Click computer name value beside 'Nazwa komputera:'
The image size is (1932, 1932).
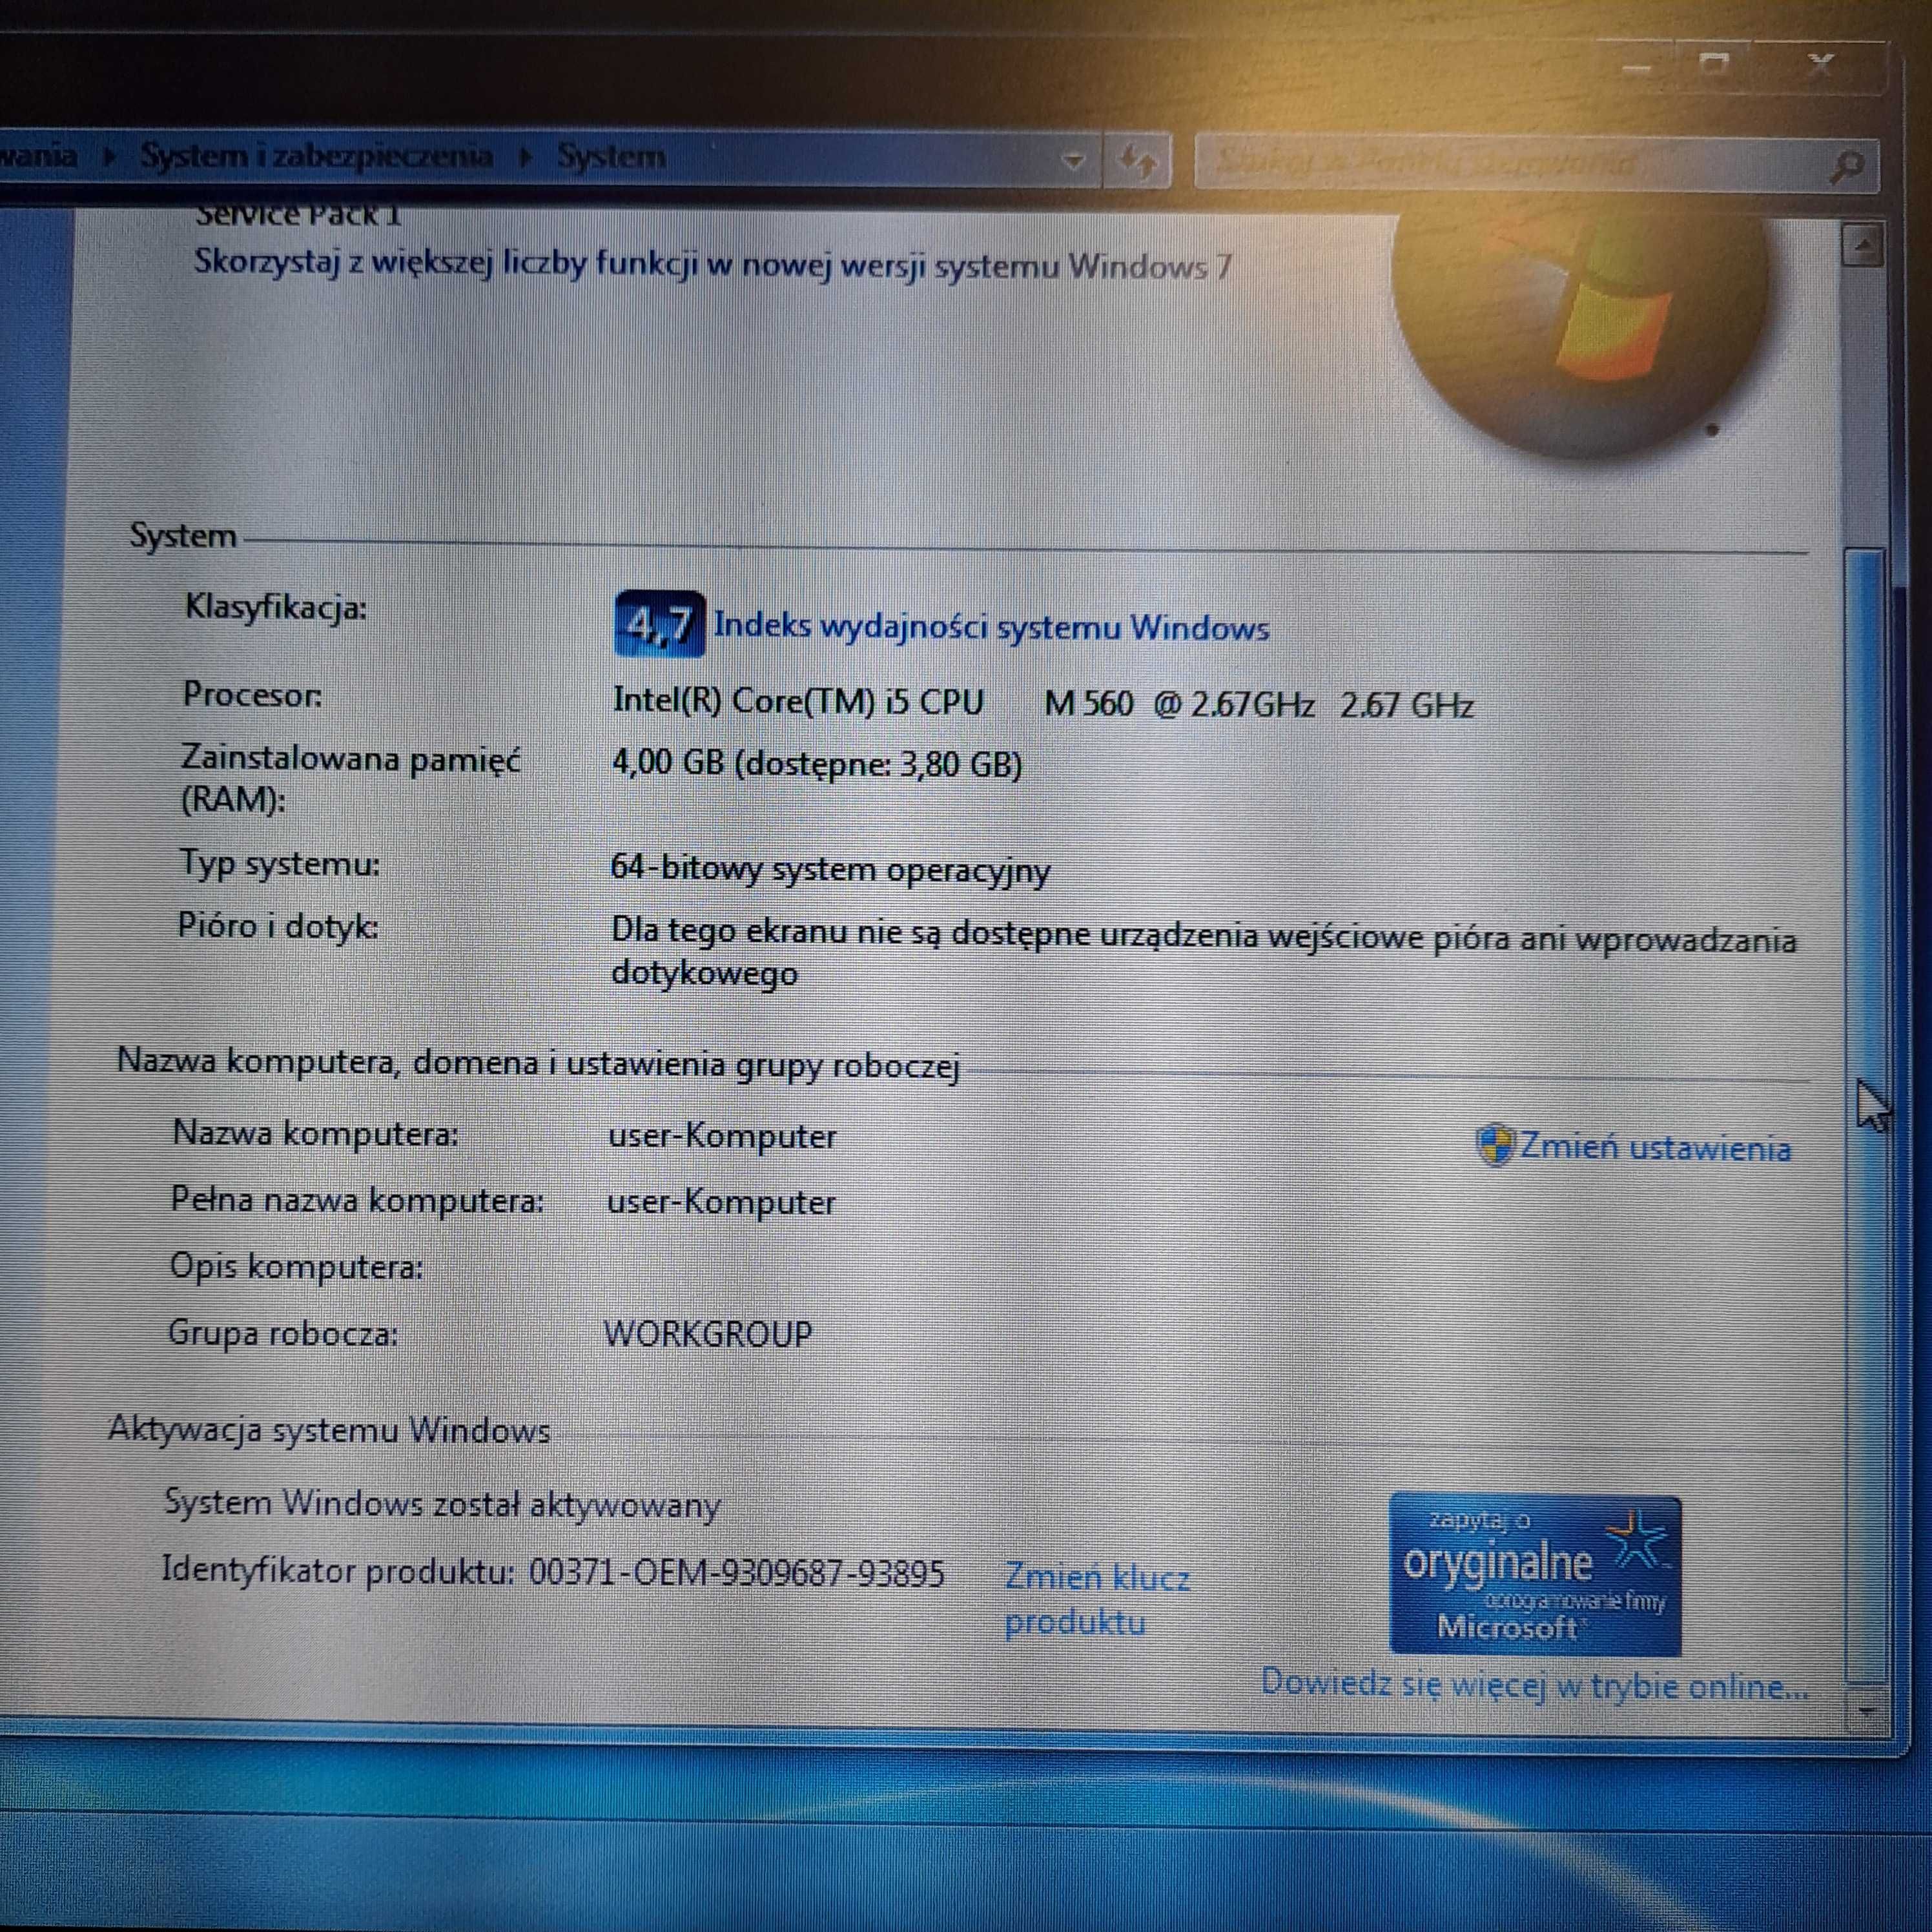(722, 1136)
